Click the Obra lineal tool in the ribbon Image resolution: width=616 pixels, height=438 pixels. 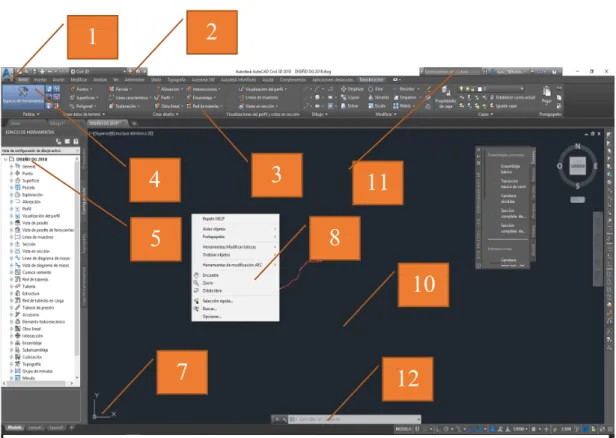tap(168, 106)
